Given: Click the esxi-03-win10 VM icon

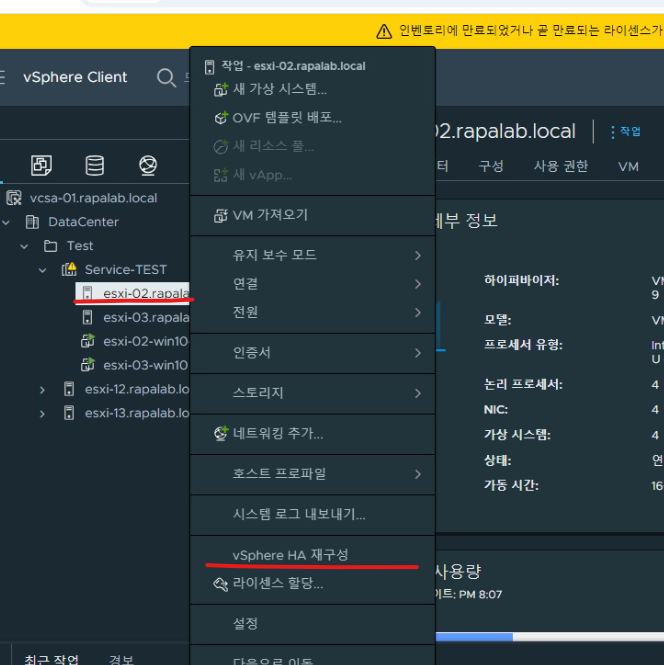Looking at the screenshot, I should click(88, 365).
